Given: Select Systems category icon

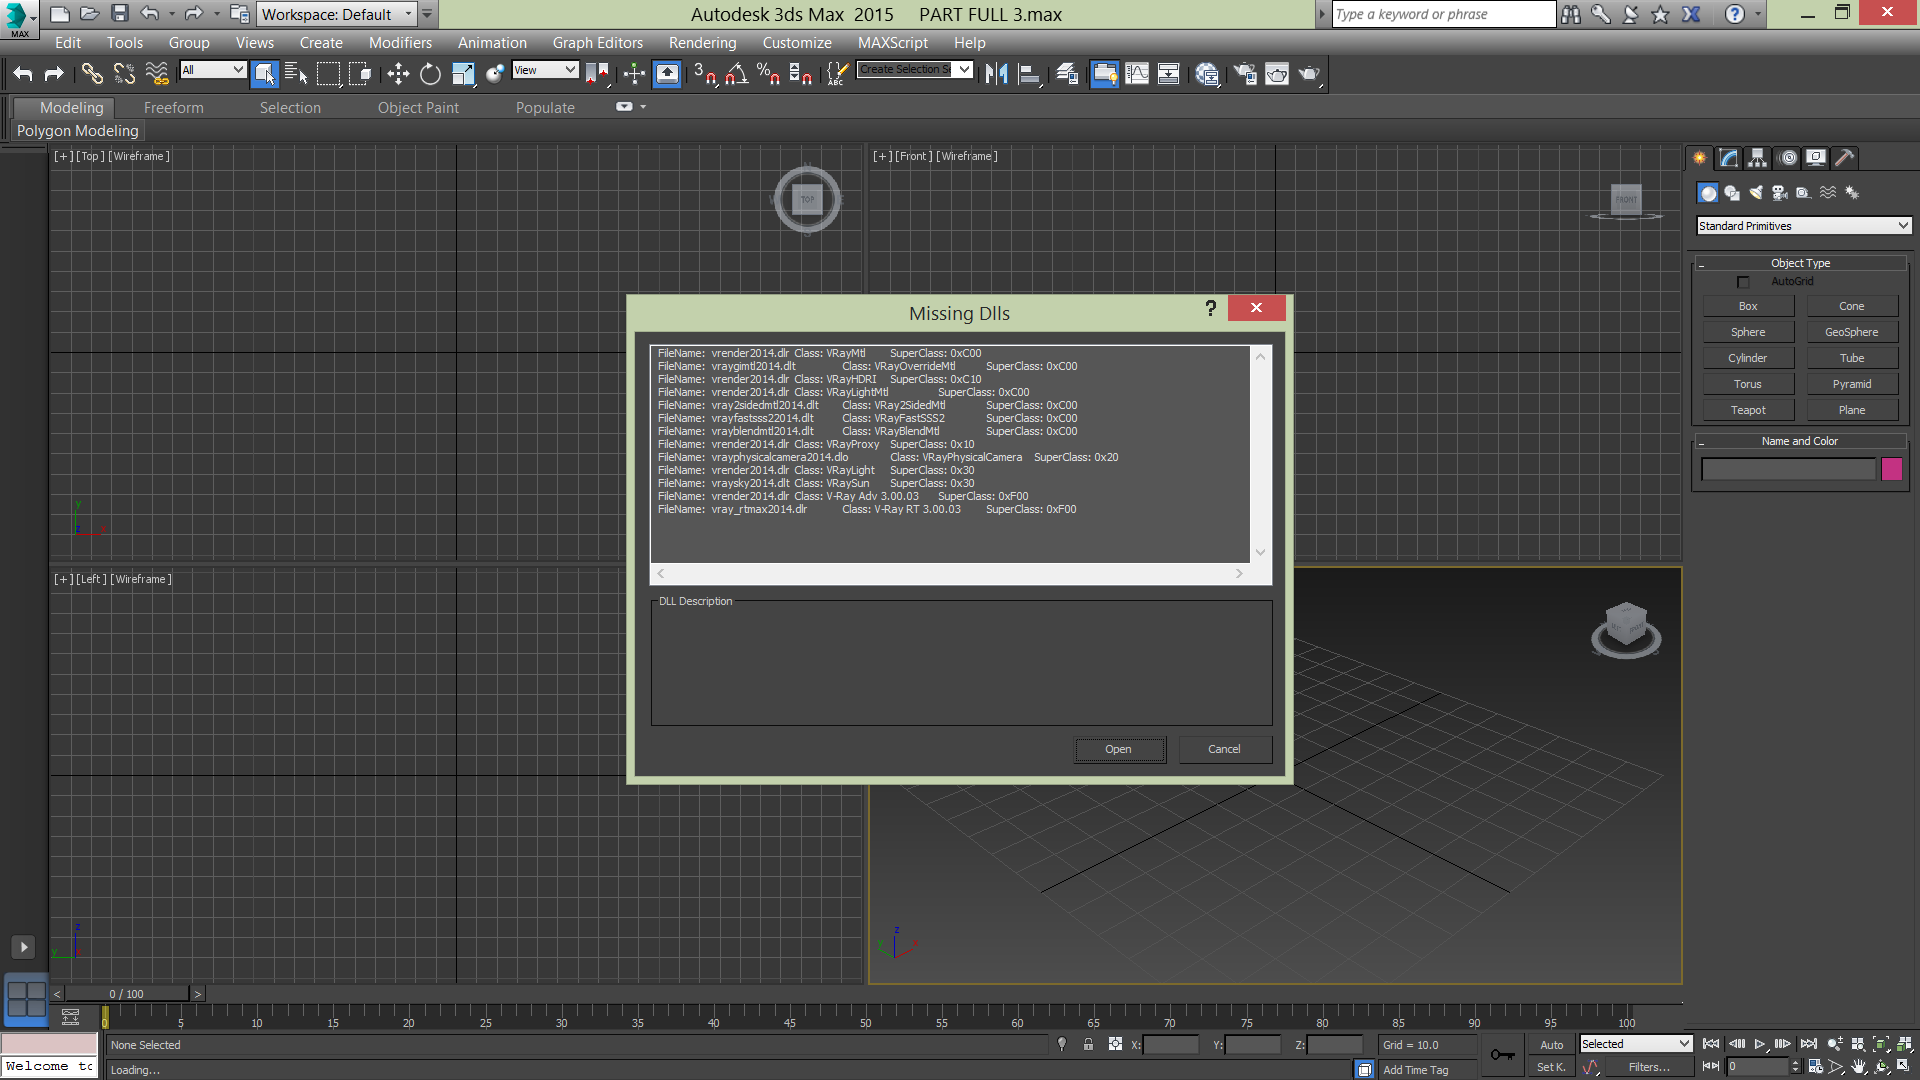Looking at the screenshot, I should coord(1852,193).
